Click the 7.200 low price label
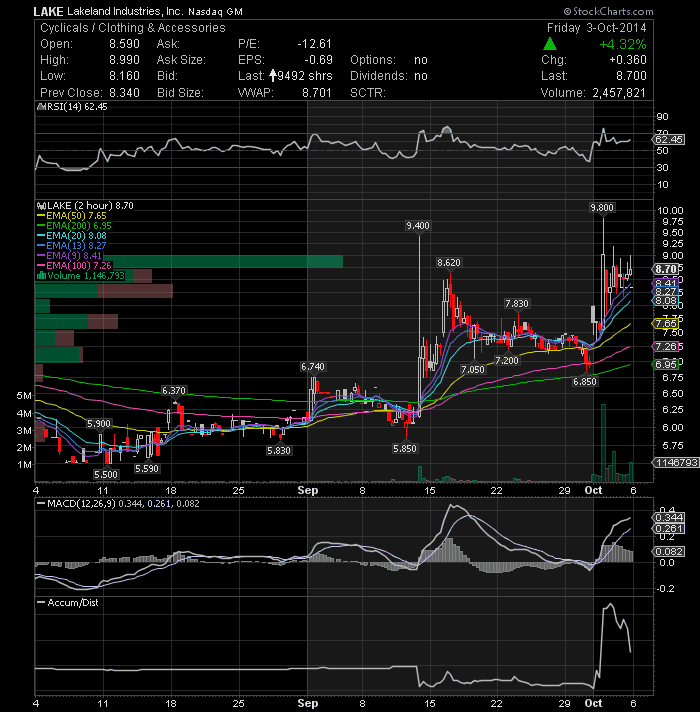700x712 pixels. (x=507, y=361)
